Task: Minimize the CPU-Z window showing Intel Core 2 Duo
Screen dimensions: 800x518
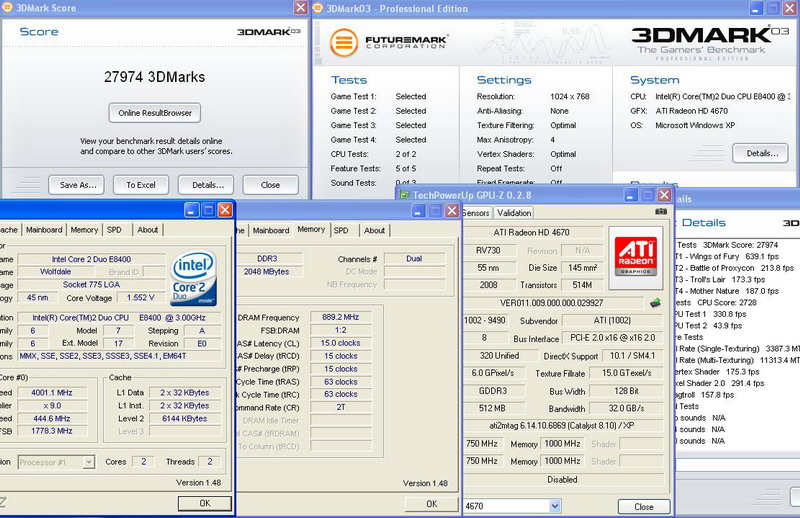Action: 192,210
